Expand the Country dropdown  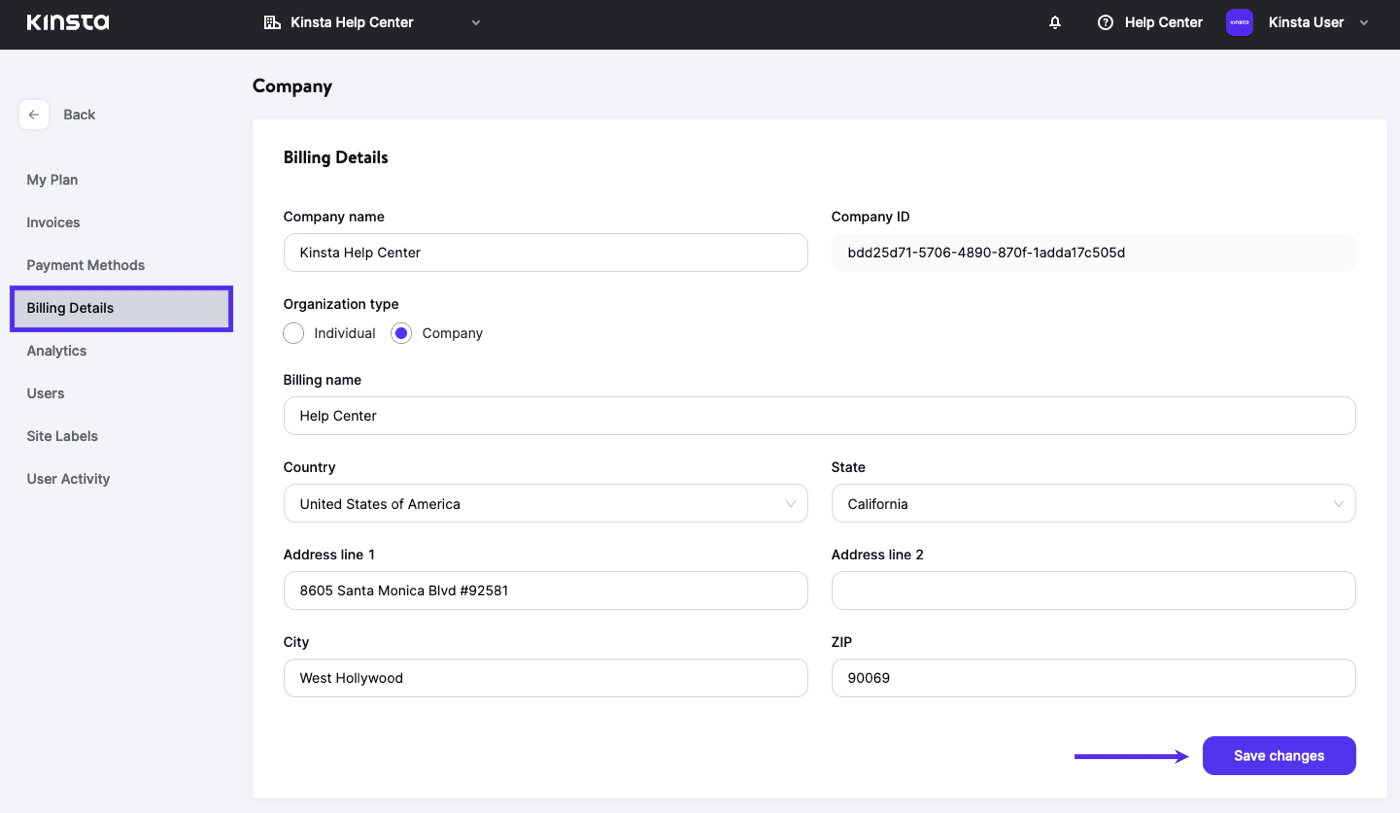coord(545,504)
